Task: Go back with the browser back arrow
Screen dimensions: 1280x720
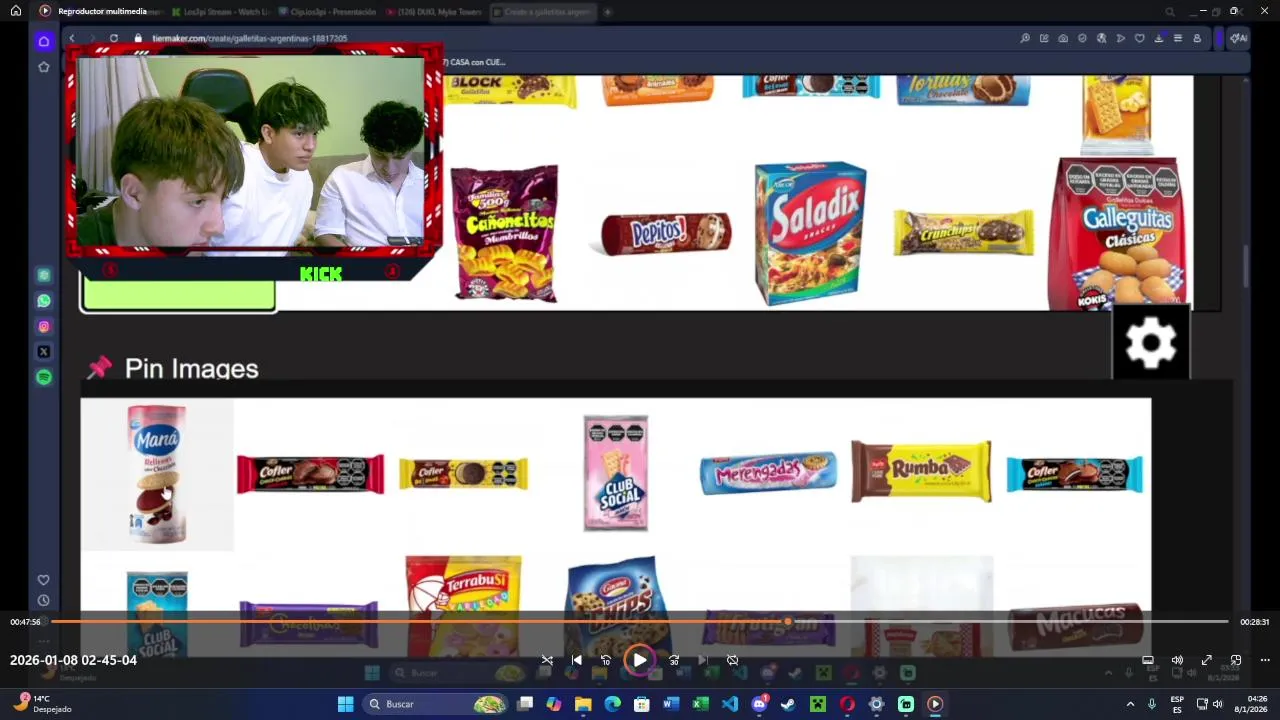Action: tap(71, 38)
